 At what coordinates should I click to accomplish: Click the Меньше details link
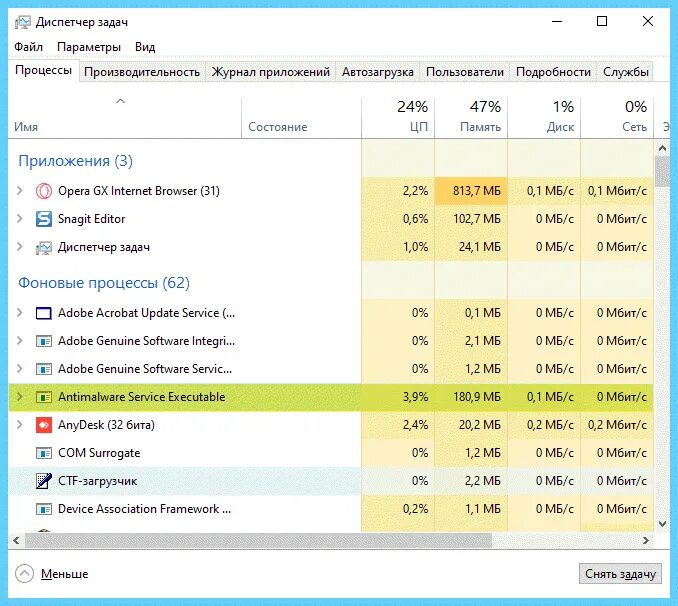pyautogui.click(x=64, y=574)
